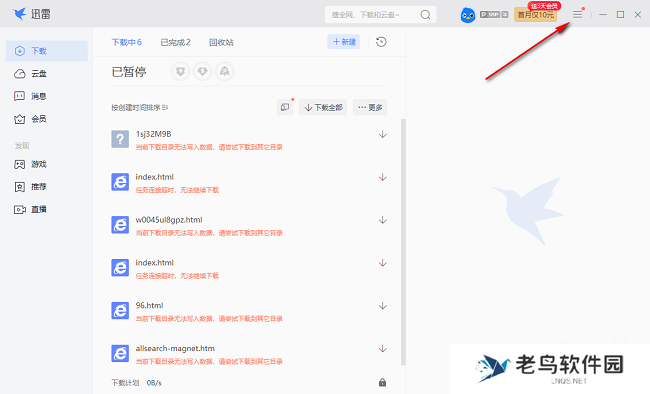This screenshot has height=394, width=650.
Task: Click the multi-select icon with red dot
Action: coord(285,107)
